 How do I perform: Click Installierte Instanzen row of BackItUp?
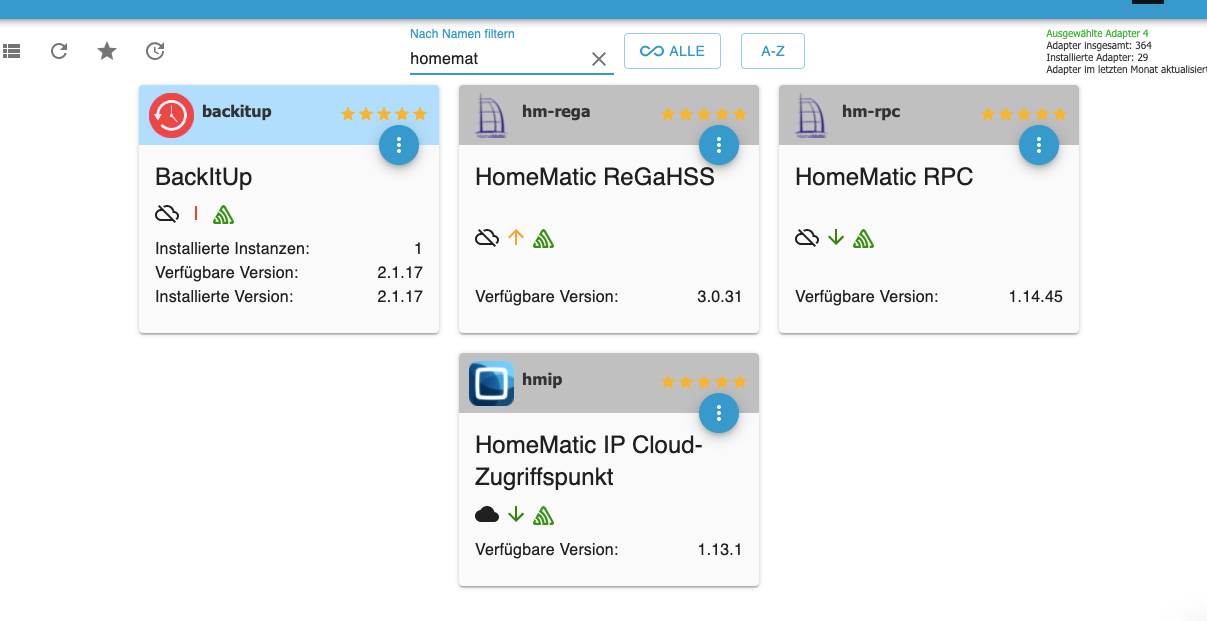pyautogui.click(x=289, y=249)
